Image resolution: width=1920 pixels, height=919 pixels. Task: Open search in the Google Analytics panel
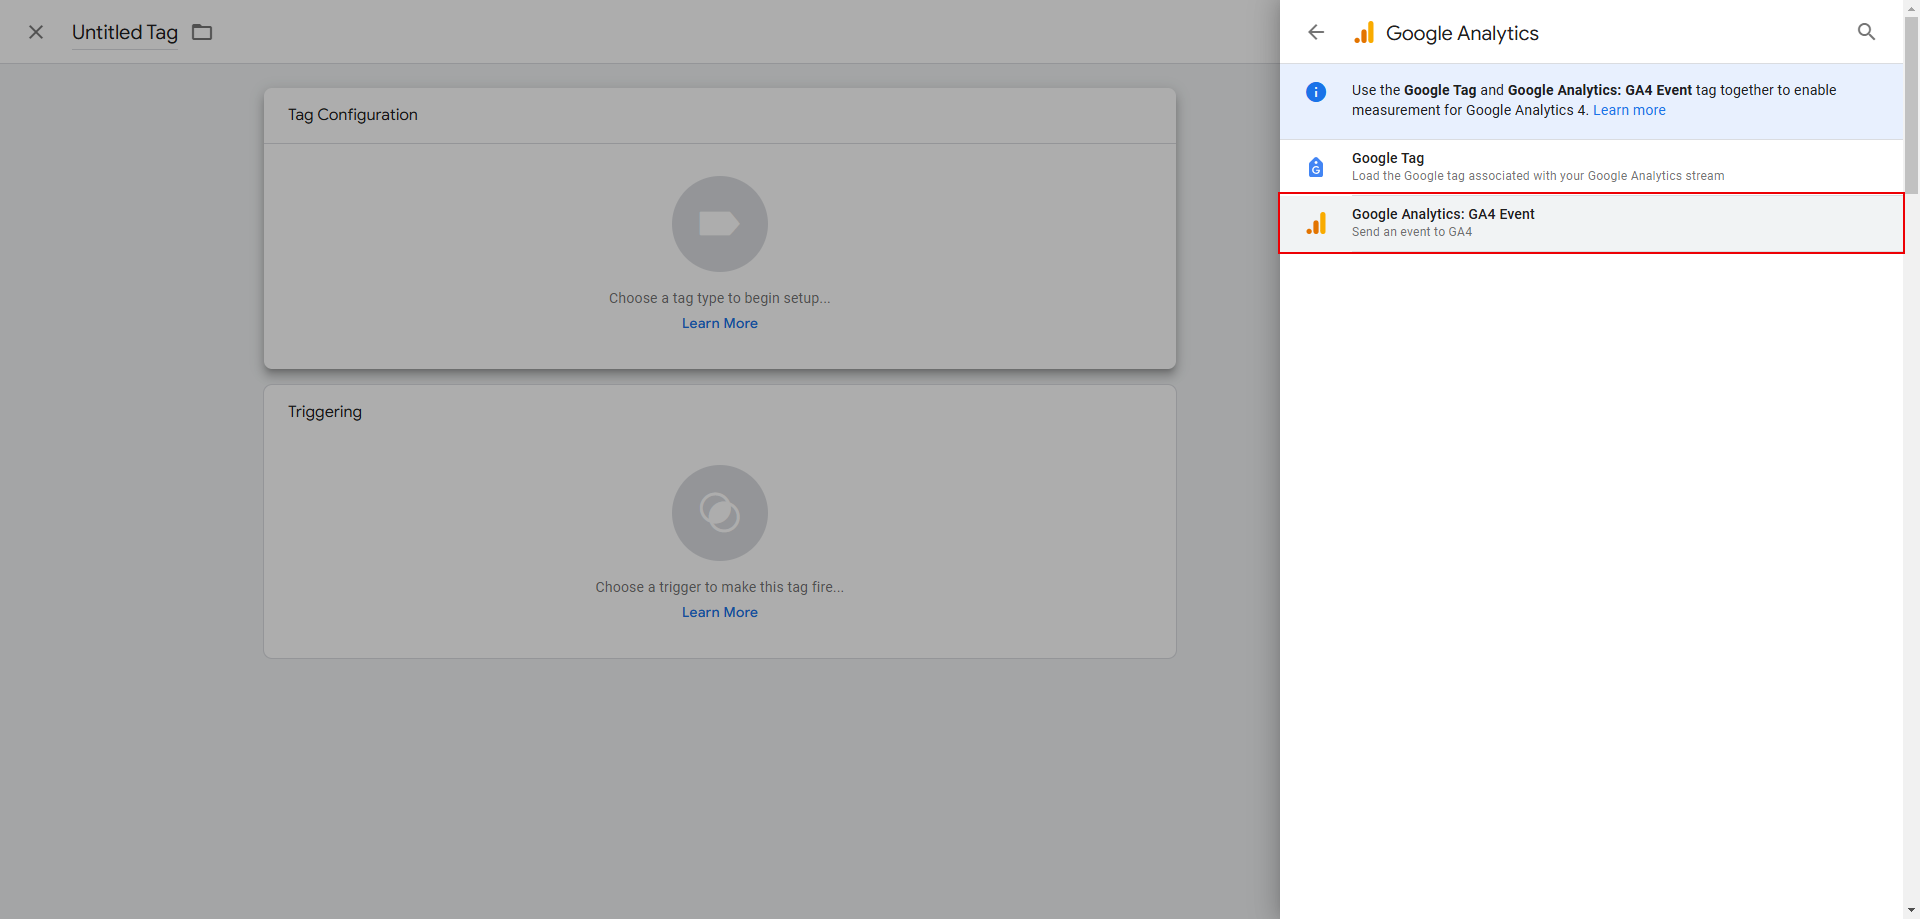click(x=1866, y=32)
